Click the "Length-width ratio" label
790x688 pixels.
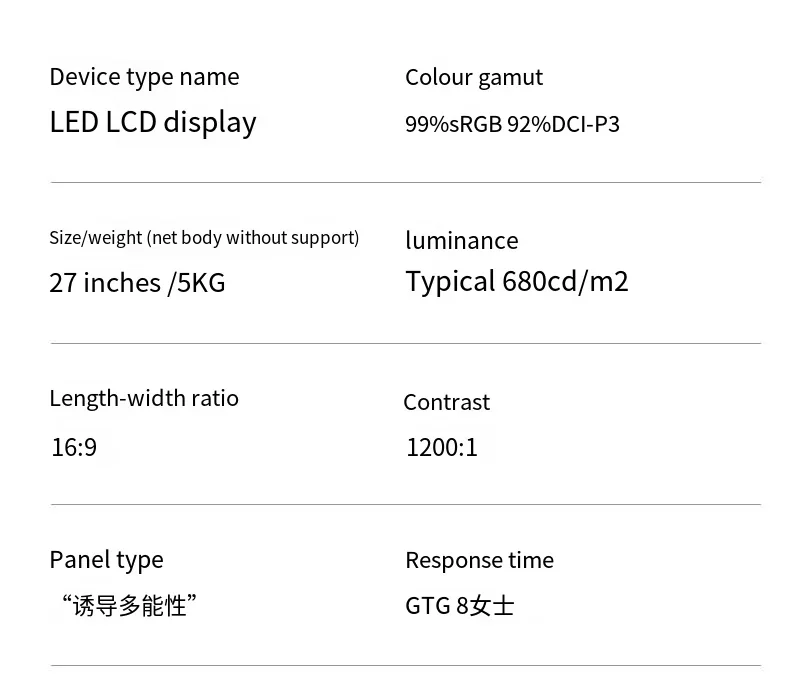[144, 398]
